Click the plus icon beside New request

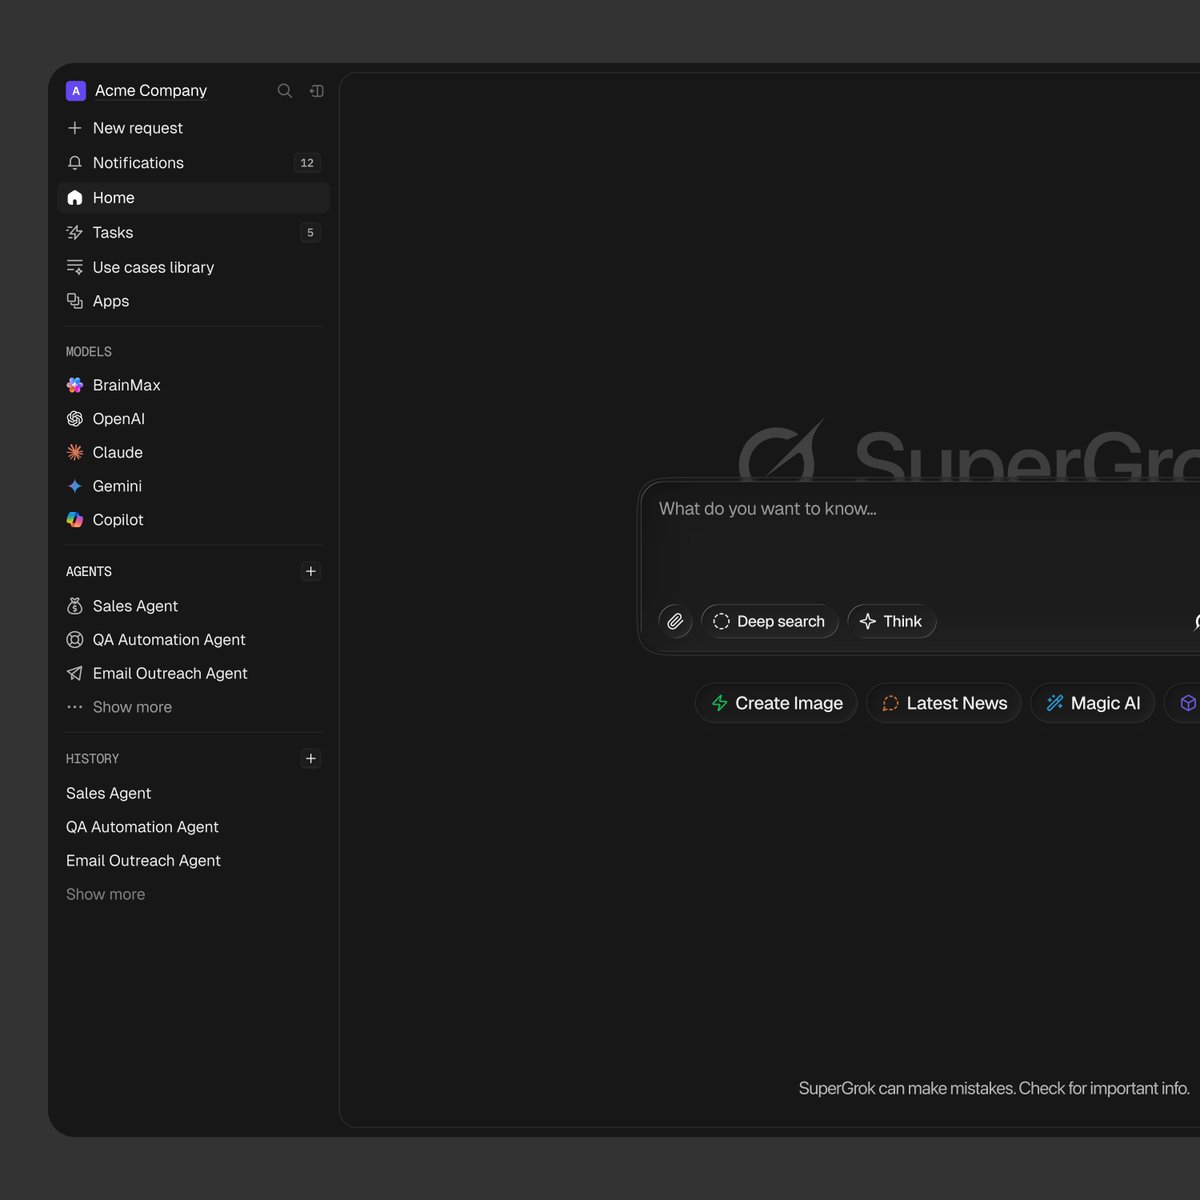coord(75,128)
